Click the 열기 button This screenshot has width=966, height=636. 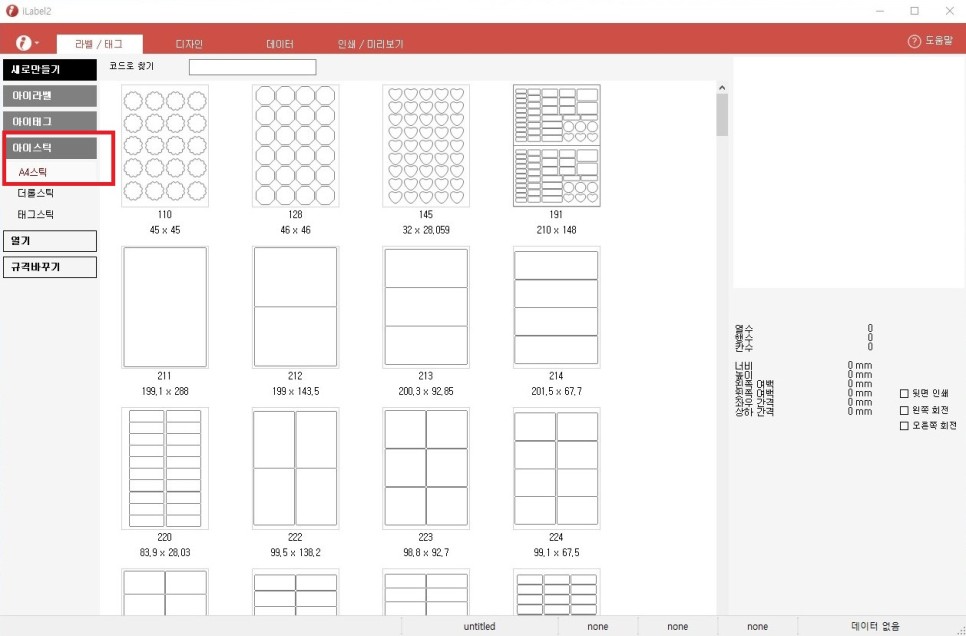(50, 241)
